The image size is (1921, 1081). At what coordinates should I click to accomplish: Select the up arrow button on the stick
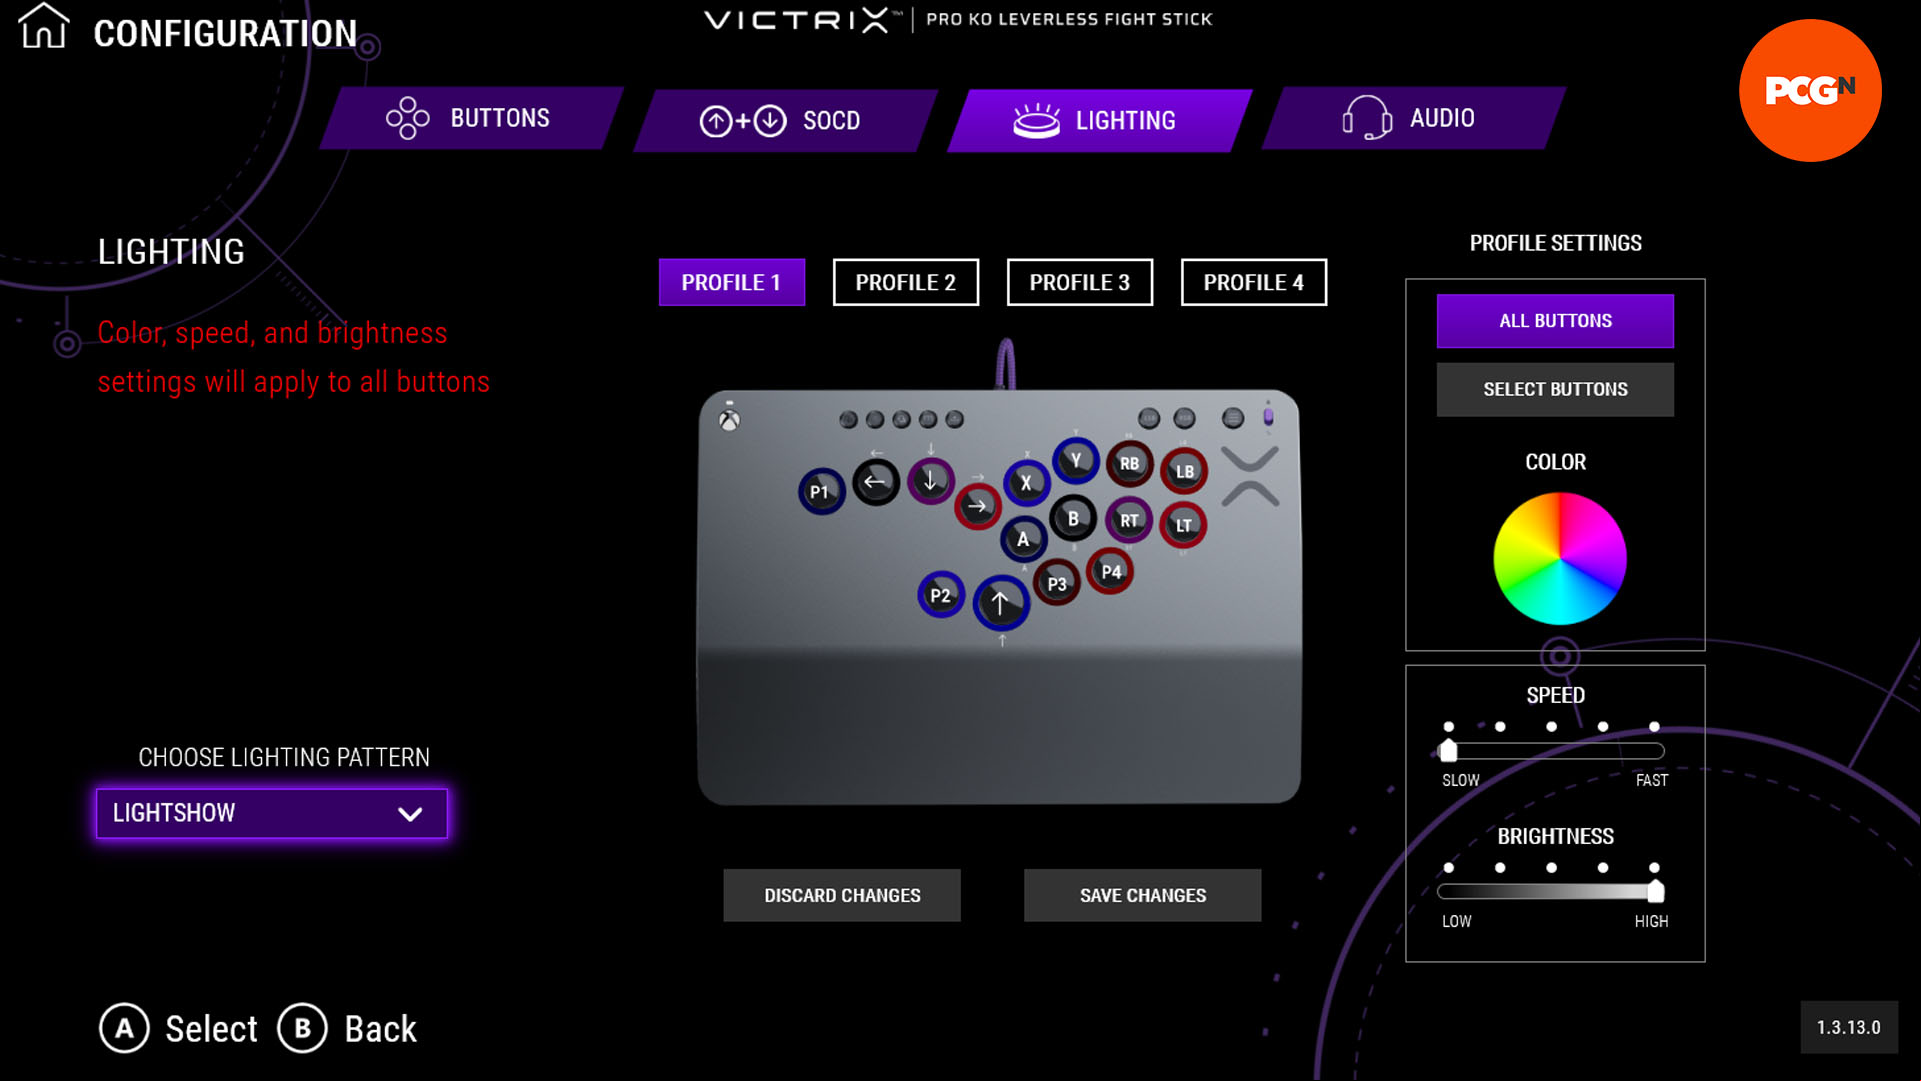[1000, 602]
